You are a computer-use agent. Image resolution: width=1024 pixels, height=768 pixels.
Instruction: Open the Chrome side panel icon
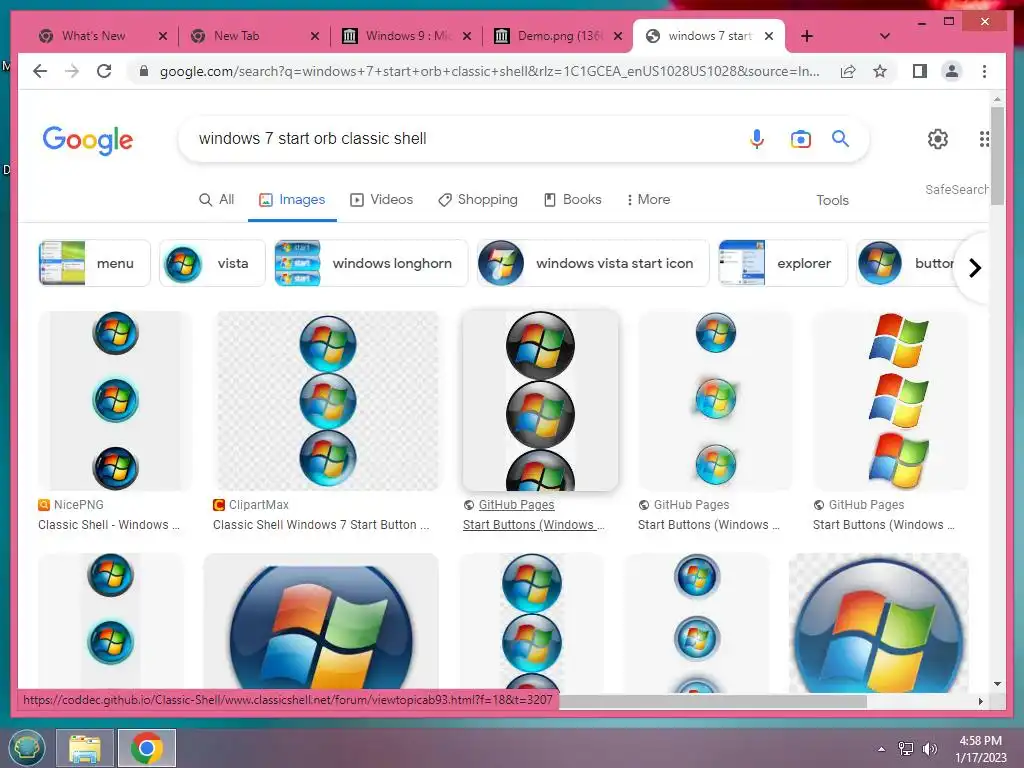920,71
